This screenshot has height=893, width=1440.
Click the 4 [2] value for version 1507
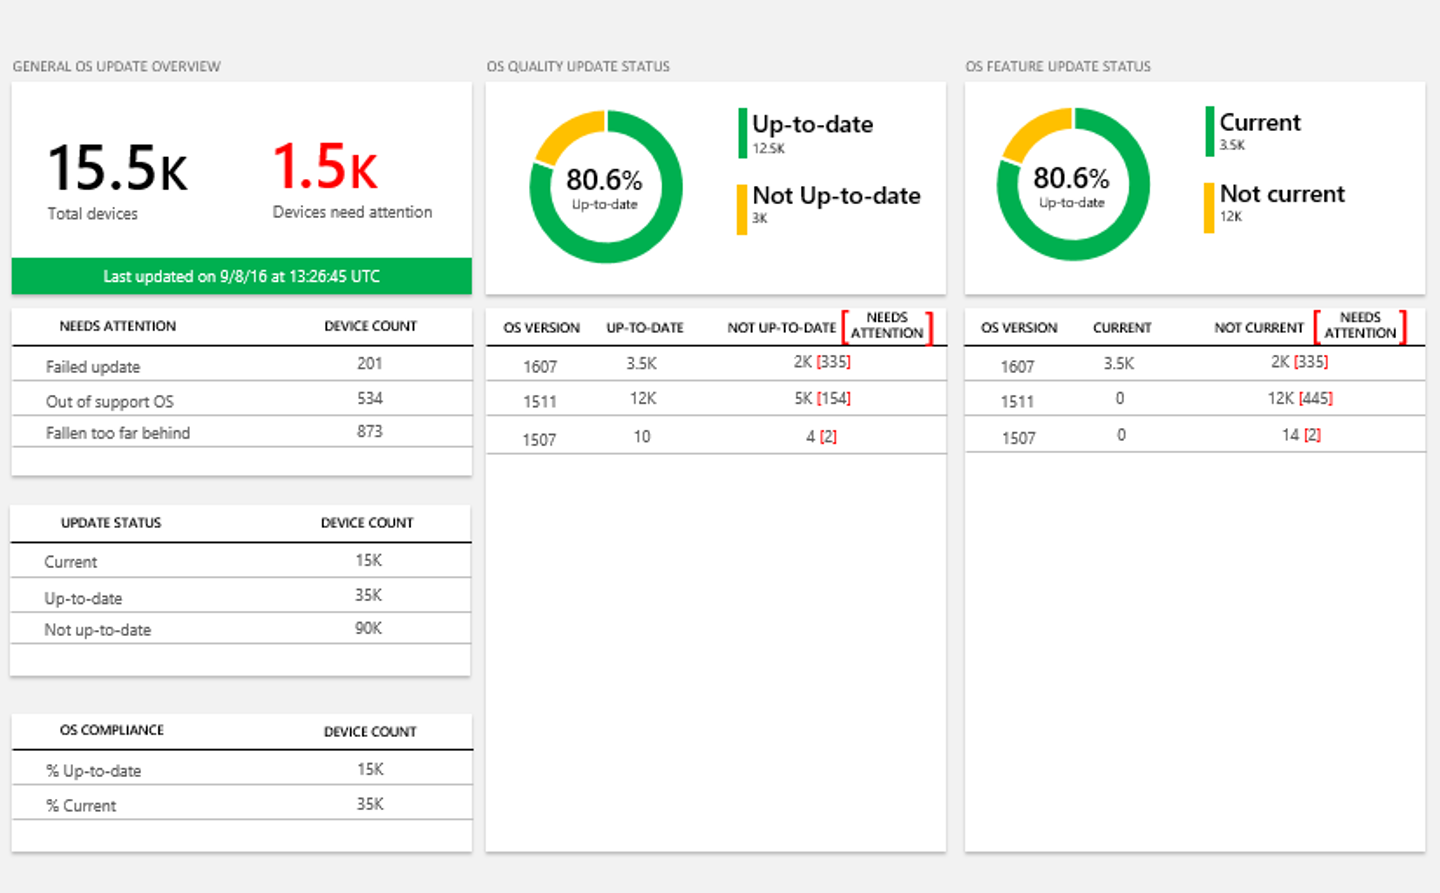tap(821, 436)
